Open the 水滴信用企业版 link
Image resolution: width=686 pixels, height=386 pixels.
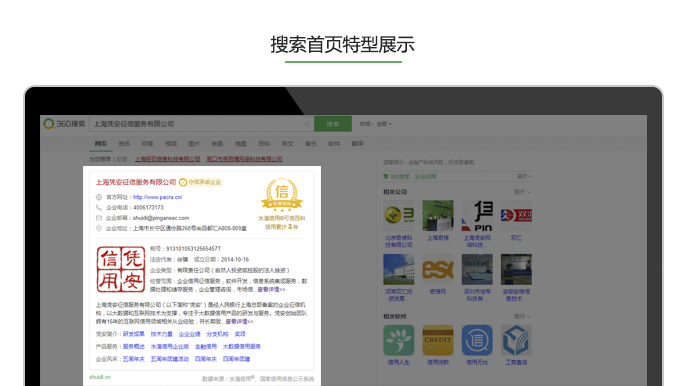point(170,346)
